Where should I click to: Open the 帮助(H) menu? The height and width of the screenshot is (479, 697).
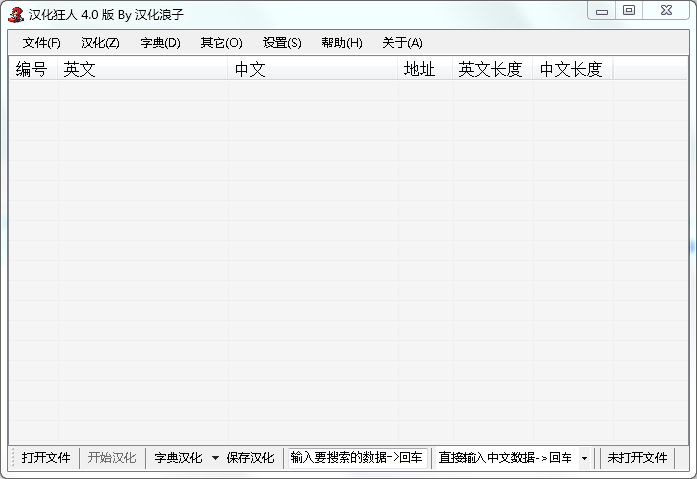pyautogui.click(x=342, y=43)
